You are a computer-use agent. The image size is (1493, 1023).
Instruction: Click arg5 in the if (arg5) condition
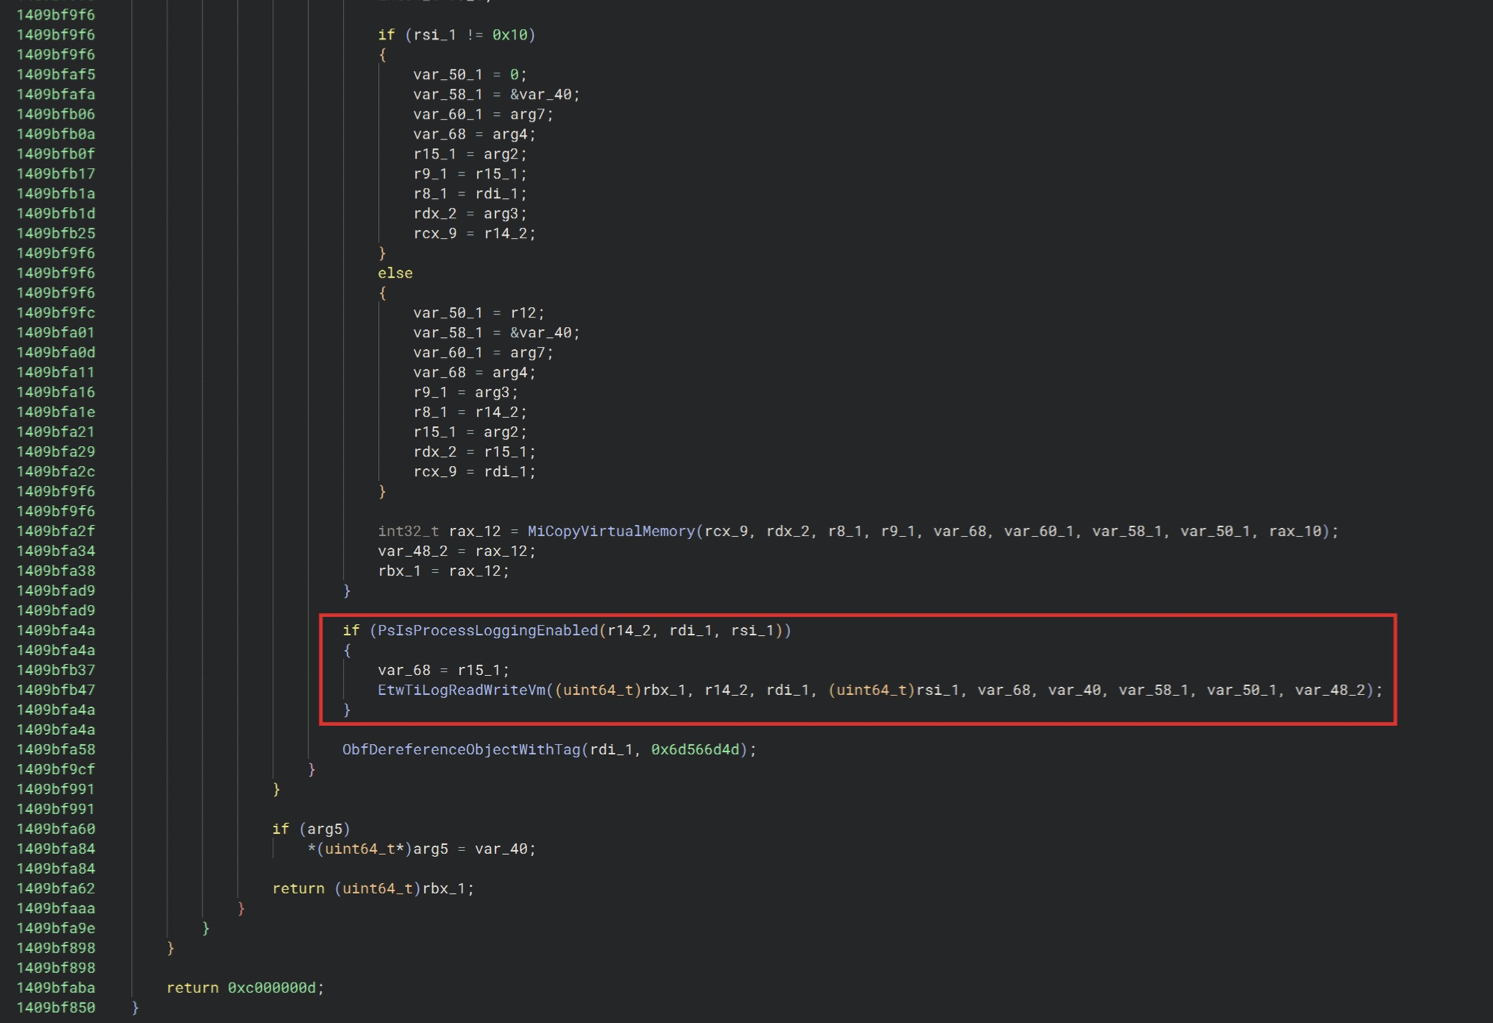tap(324, 829)
